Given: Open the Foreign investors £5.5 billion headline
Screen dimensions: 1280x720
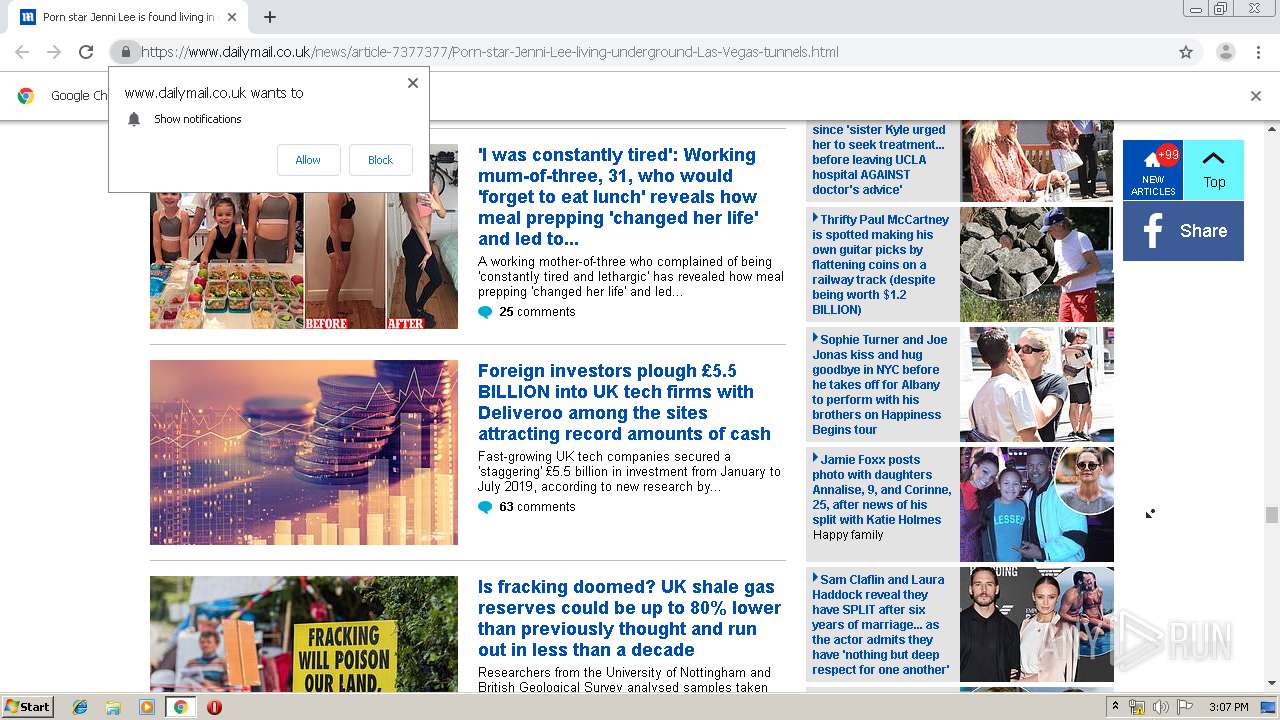Looking at the screenshot, I should pyautogui.click(x=624, y=402).
